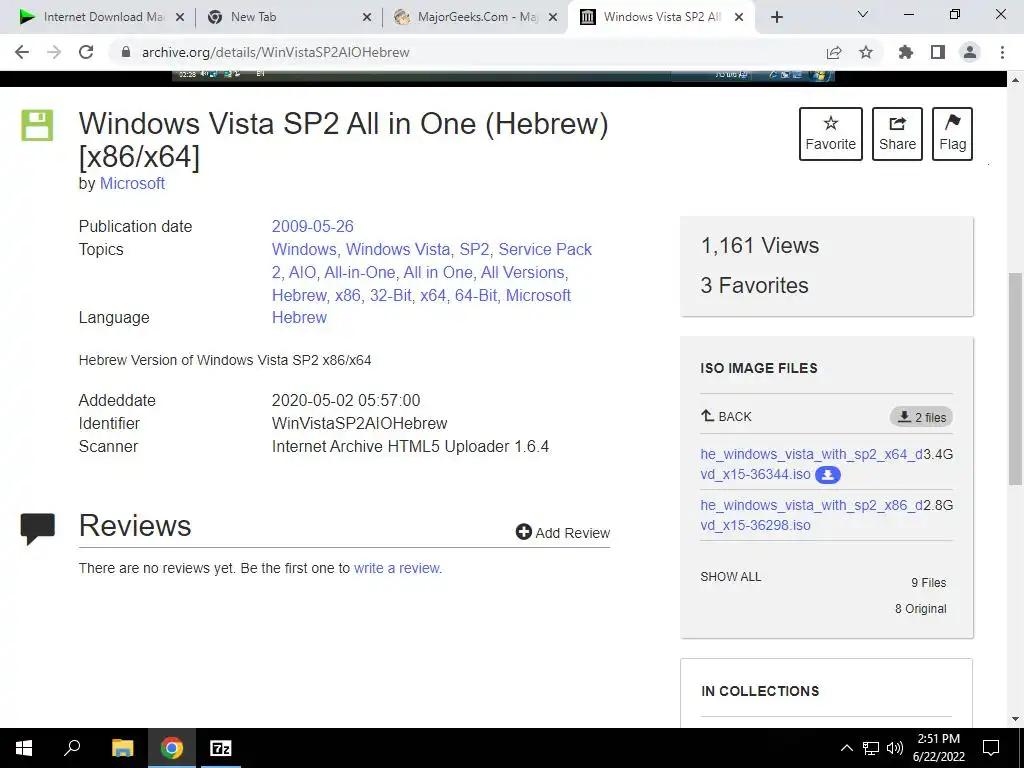Show hidden system tray icons
The height and width of the screenshot is (768, 1024).
(846, 748)
